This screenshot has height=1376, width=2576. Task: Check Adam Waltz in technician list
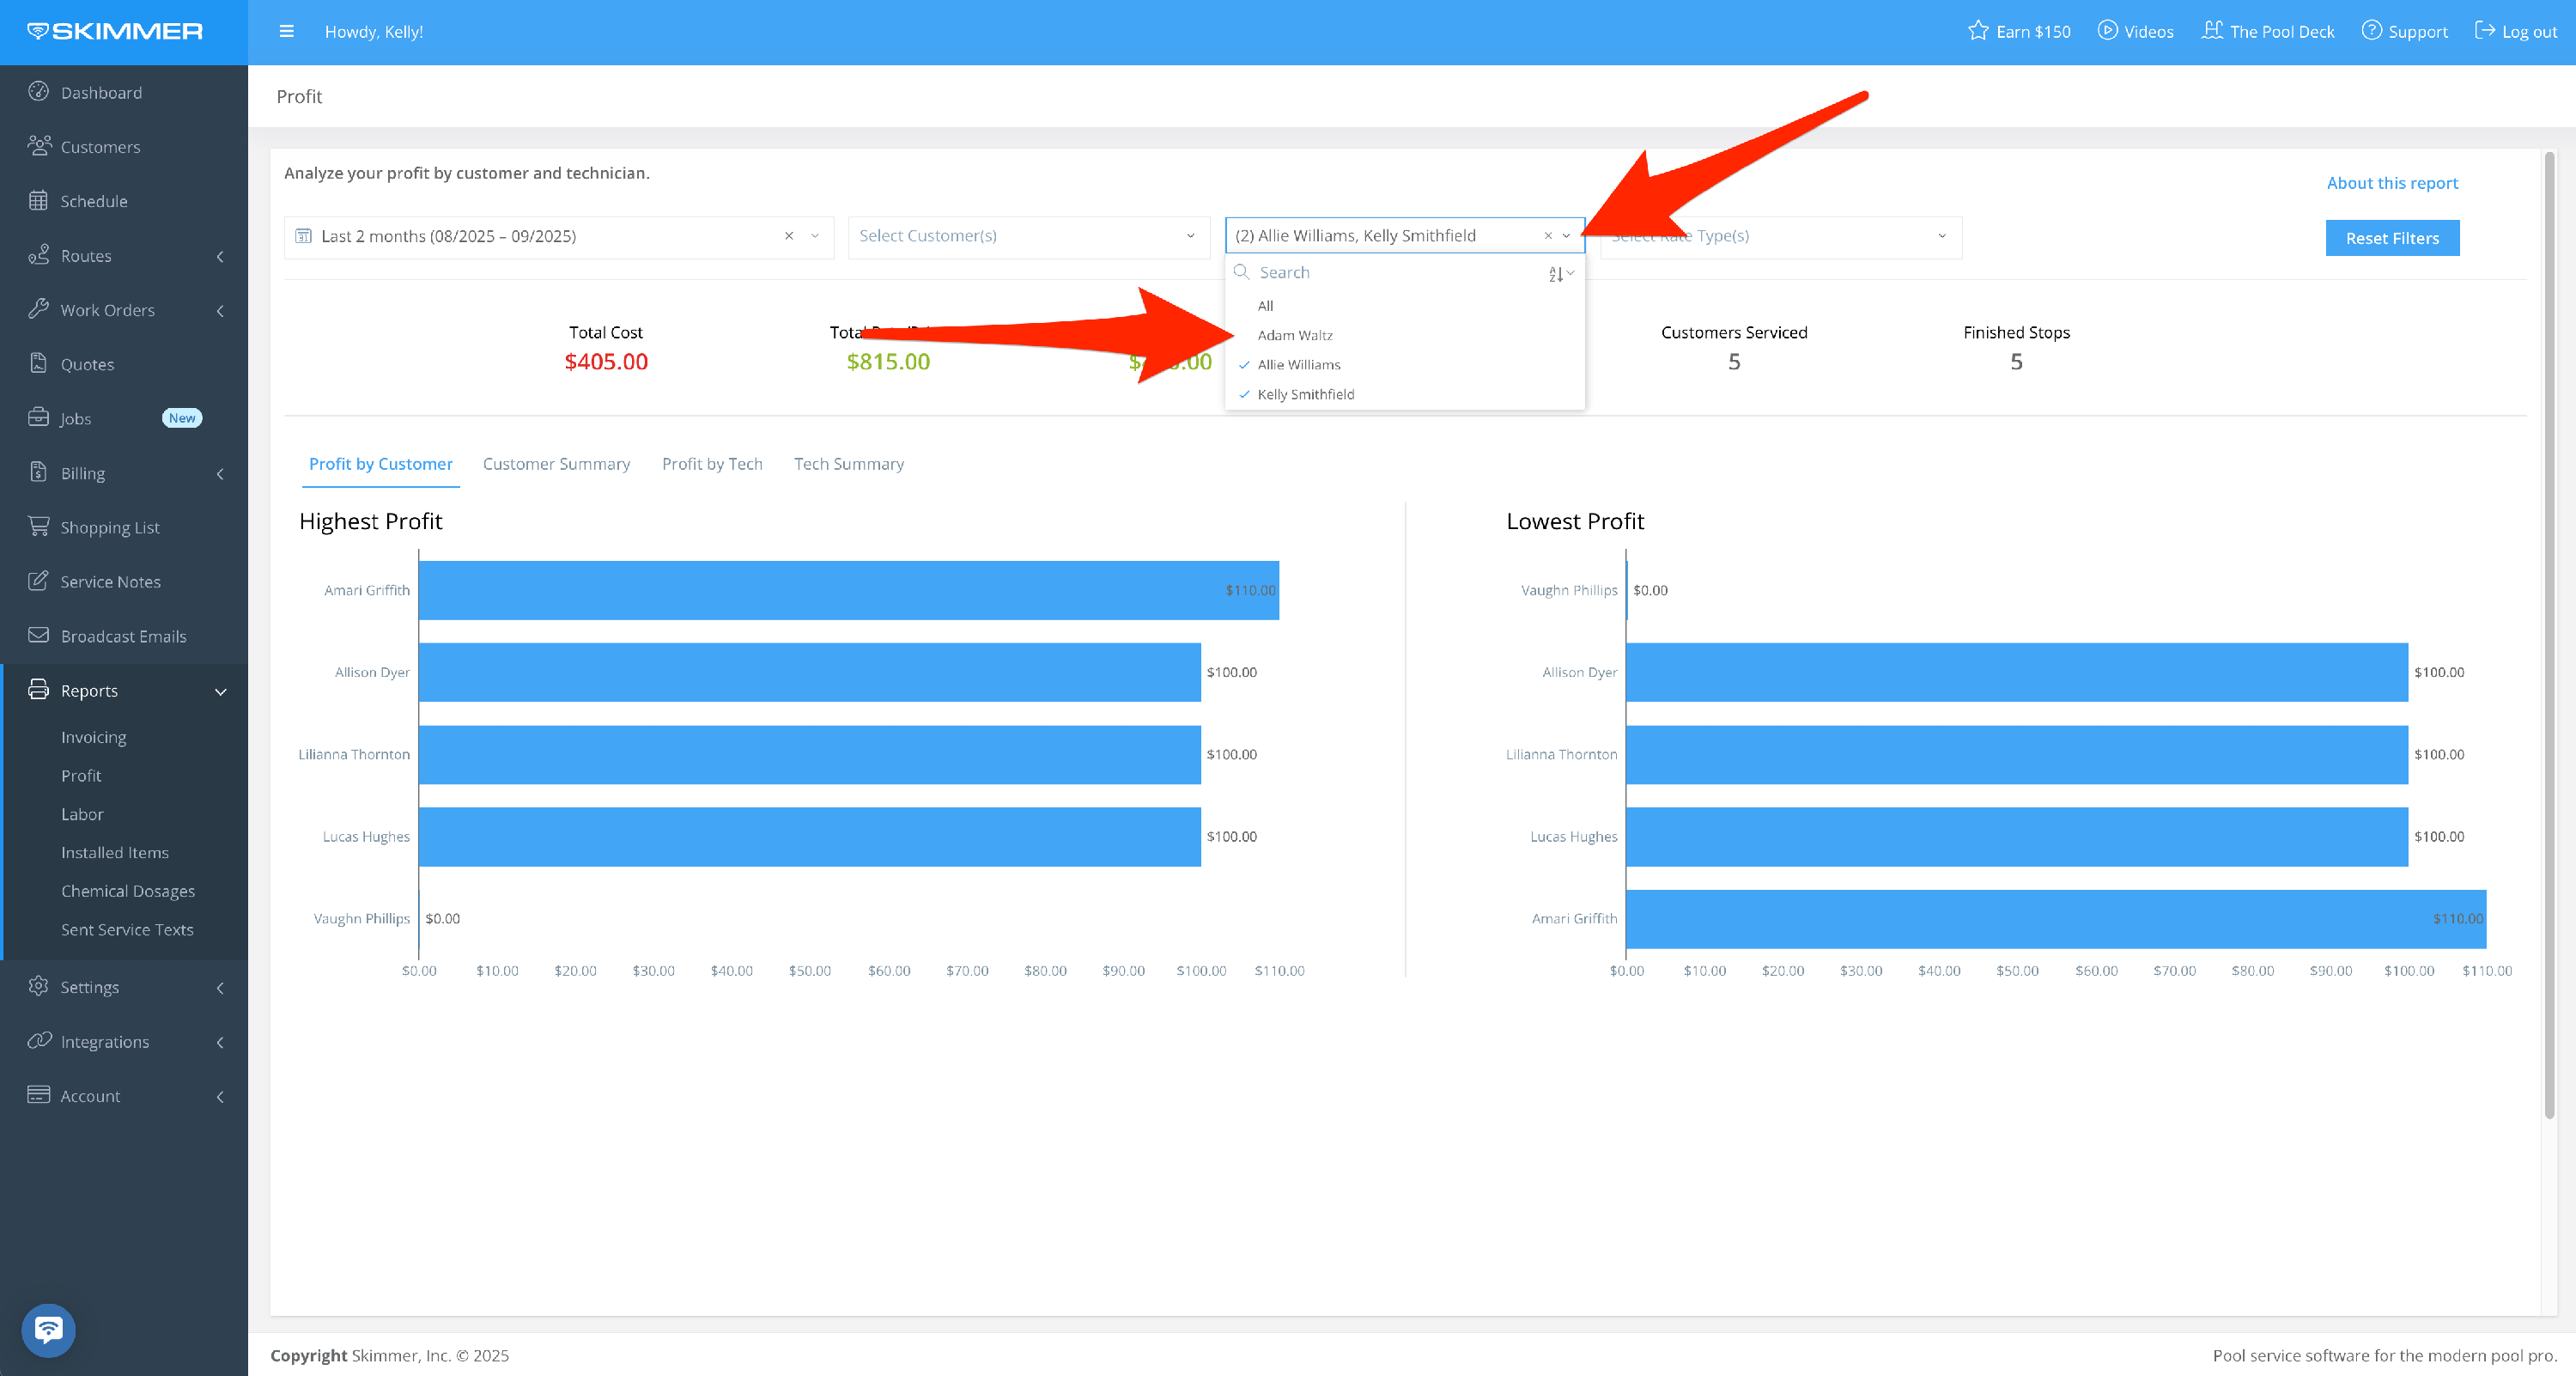pos(1294,335)
